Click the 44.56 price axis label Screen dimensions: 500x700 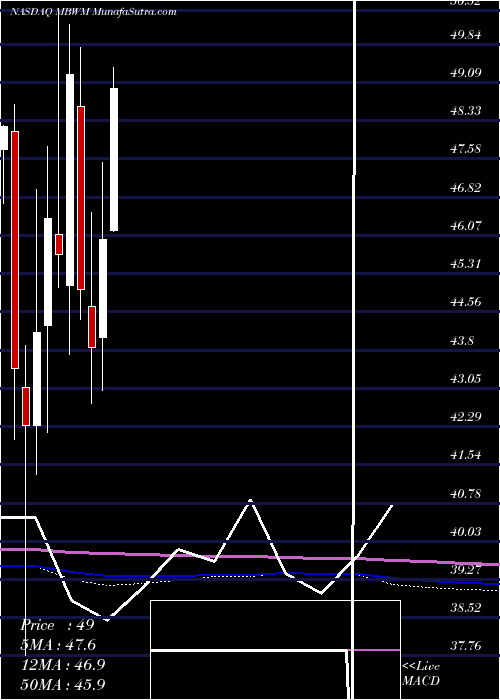point(466,301)
